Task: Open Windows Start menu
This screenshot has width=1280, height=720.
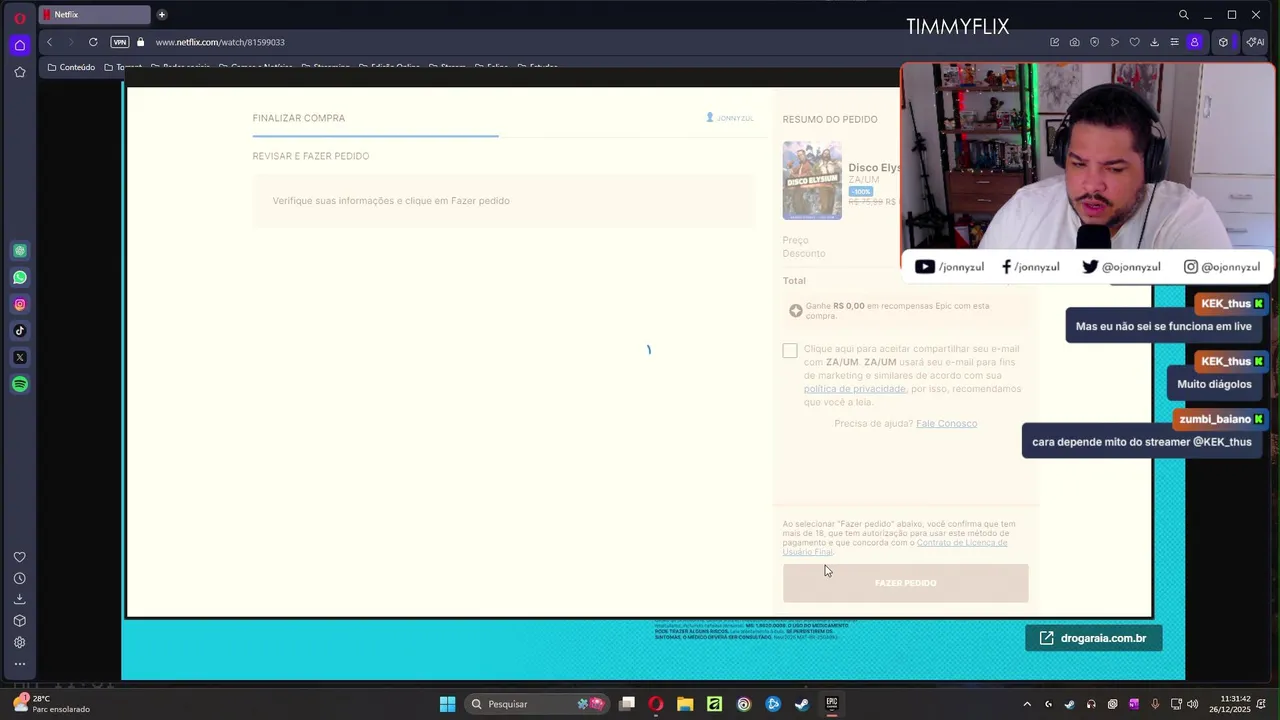Action: tap(447, 704)
